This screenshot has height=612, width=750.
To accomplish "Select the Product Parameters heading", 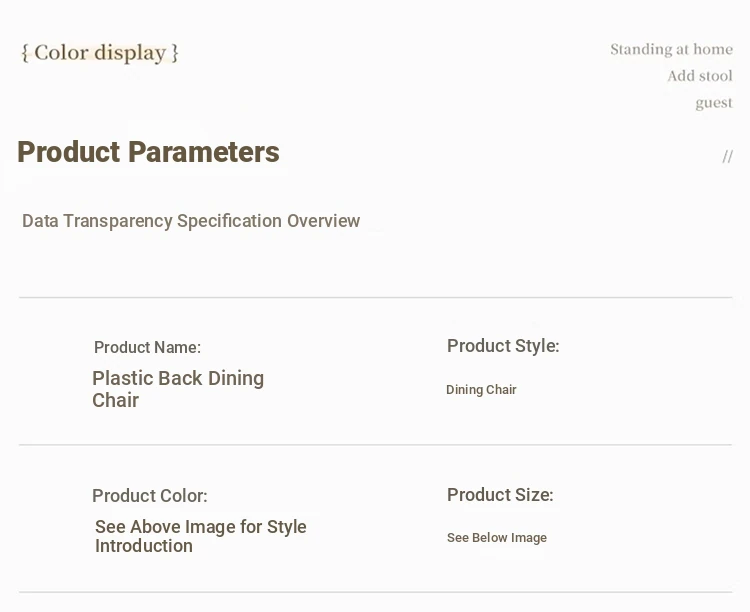I will (x=148, y=152).
